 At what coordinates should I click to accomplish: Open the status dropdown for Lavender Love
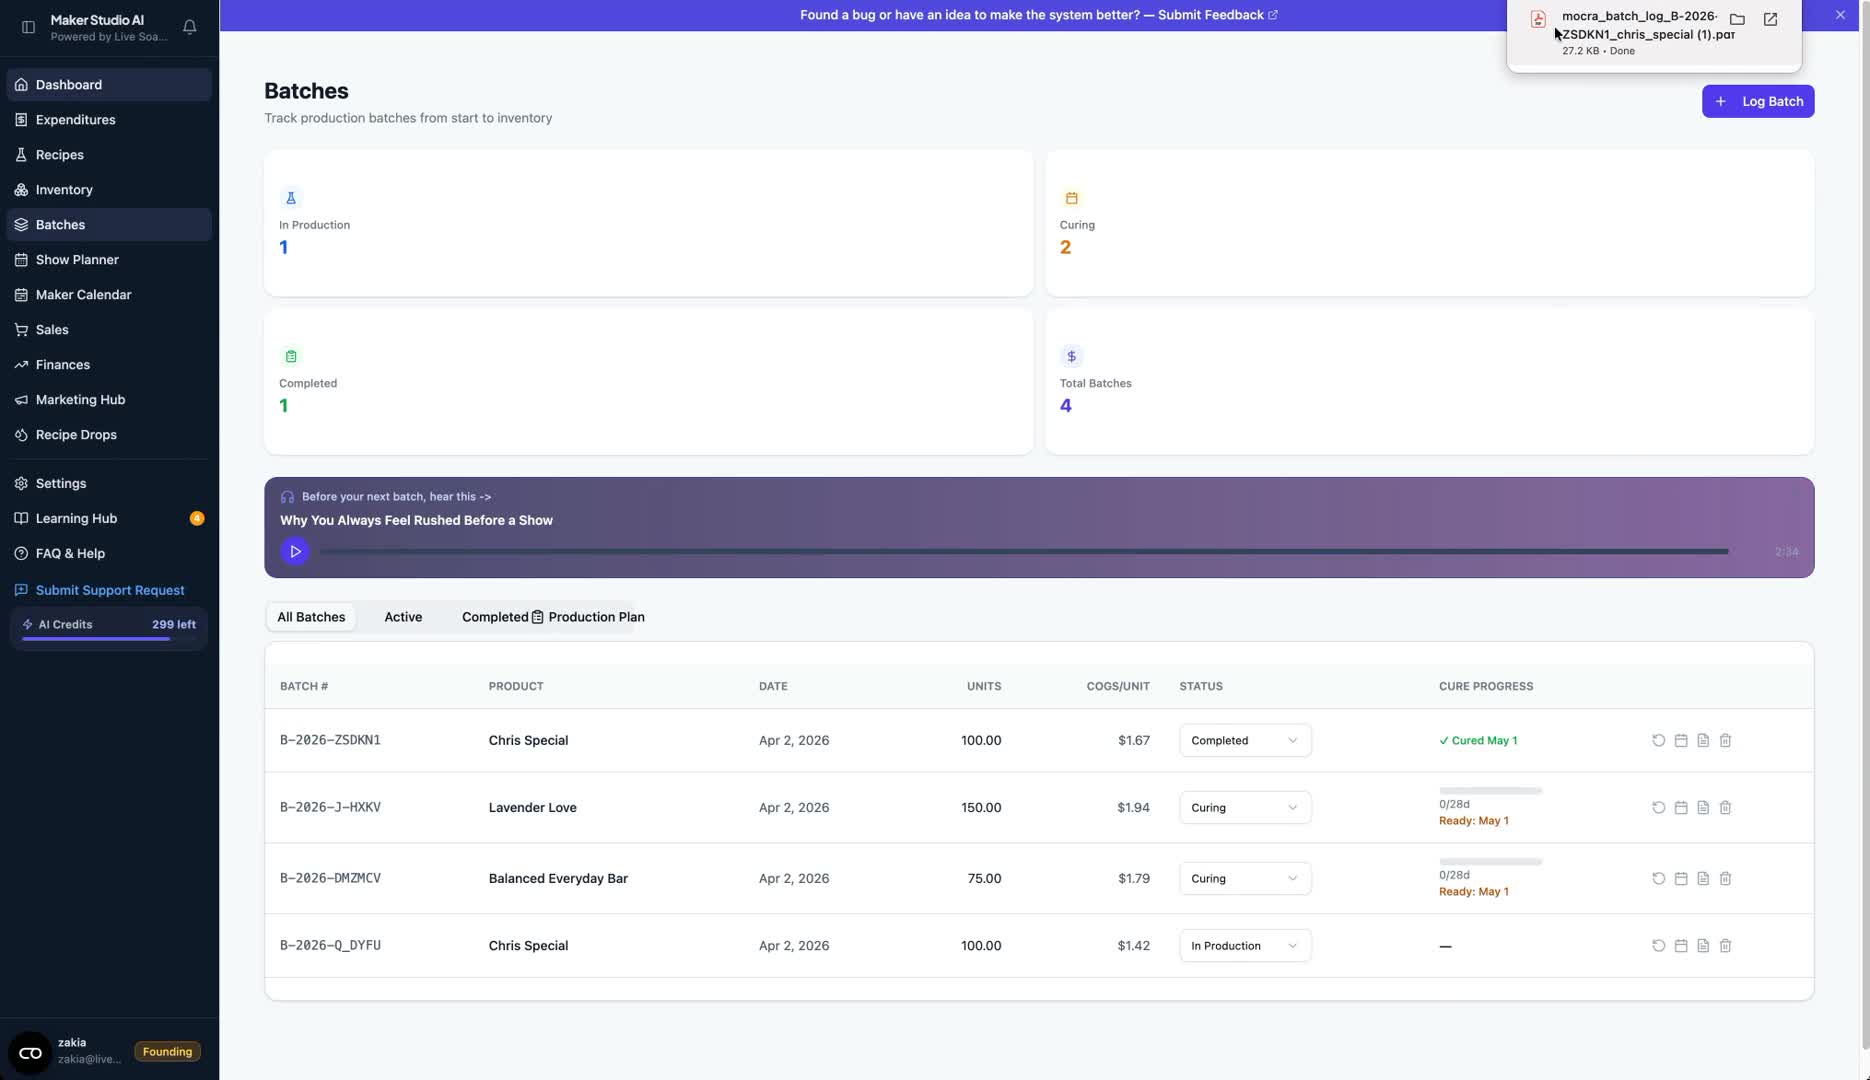point(1244,807)
